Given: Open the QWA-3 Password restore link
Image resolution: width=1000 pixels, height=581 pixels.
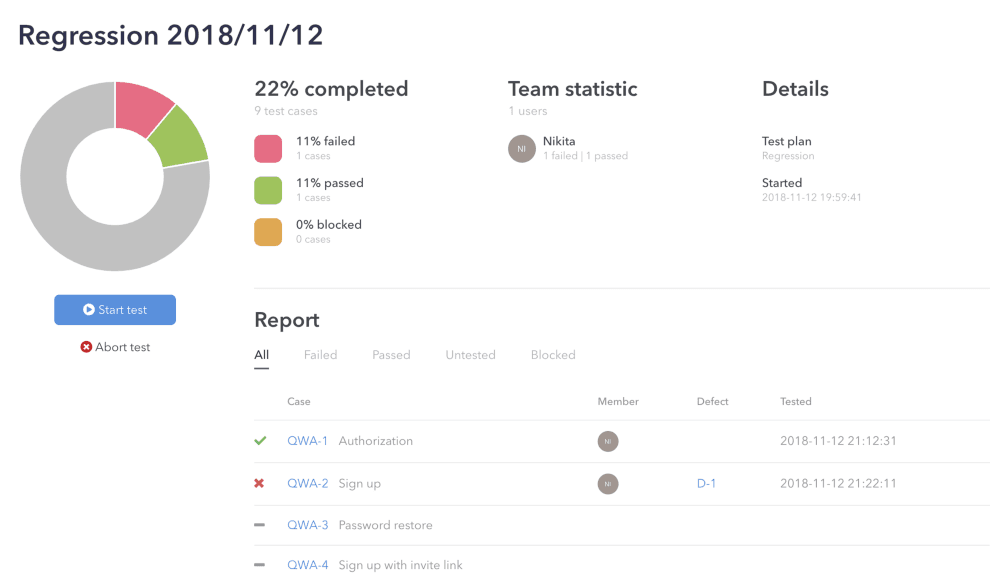Looking at the screenshot, I should click(x=307, y=525).
